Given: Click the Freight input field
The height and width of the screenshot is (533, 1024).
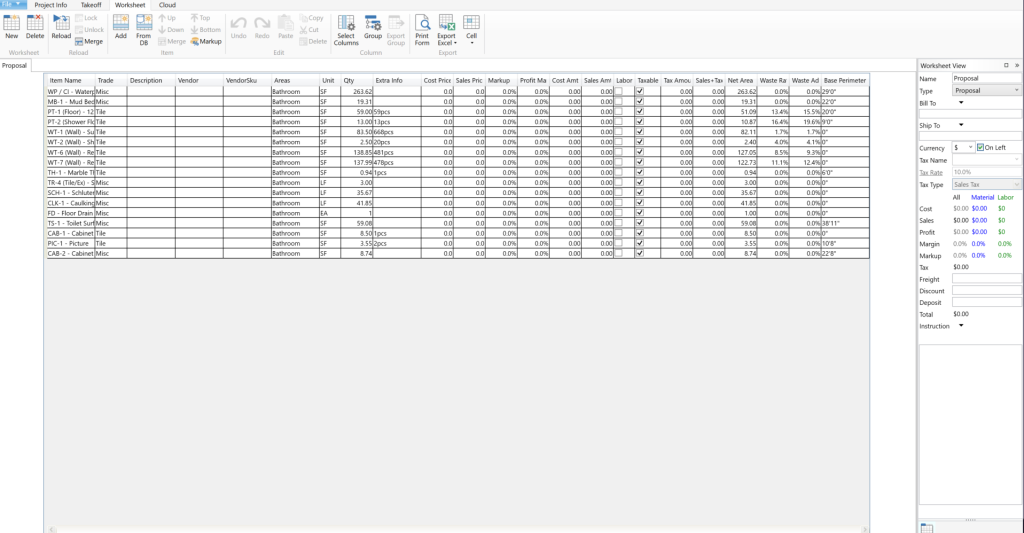Looking at the screenshot, I should pos(986,279).
